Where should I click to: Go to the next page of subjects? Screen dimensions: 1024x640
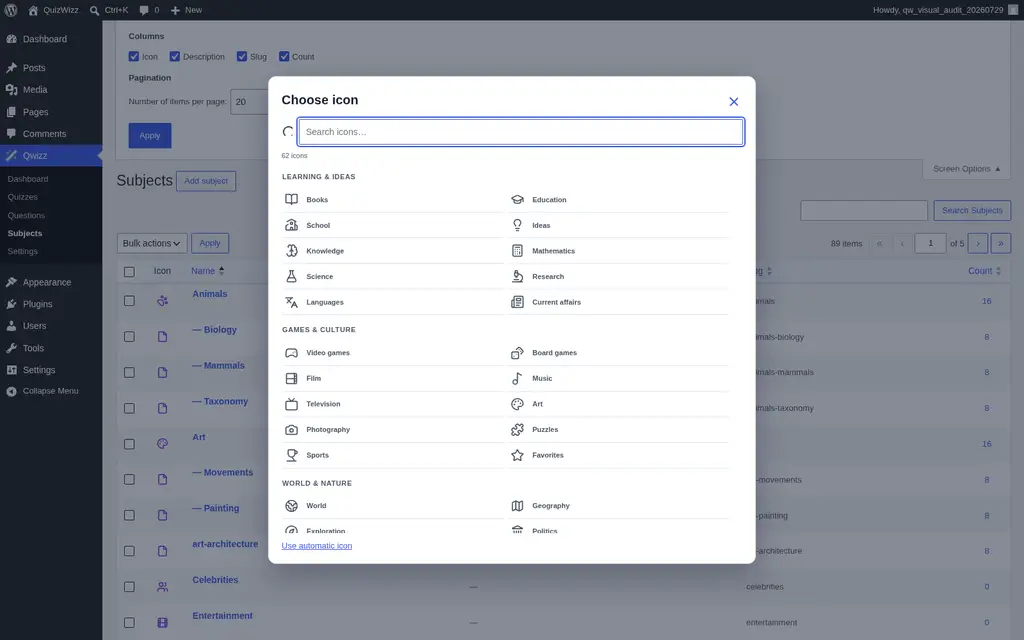click(x=978, y=243)
